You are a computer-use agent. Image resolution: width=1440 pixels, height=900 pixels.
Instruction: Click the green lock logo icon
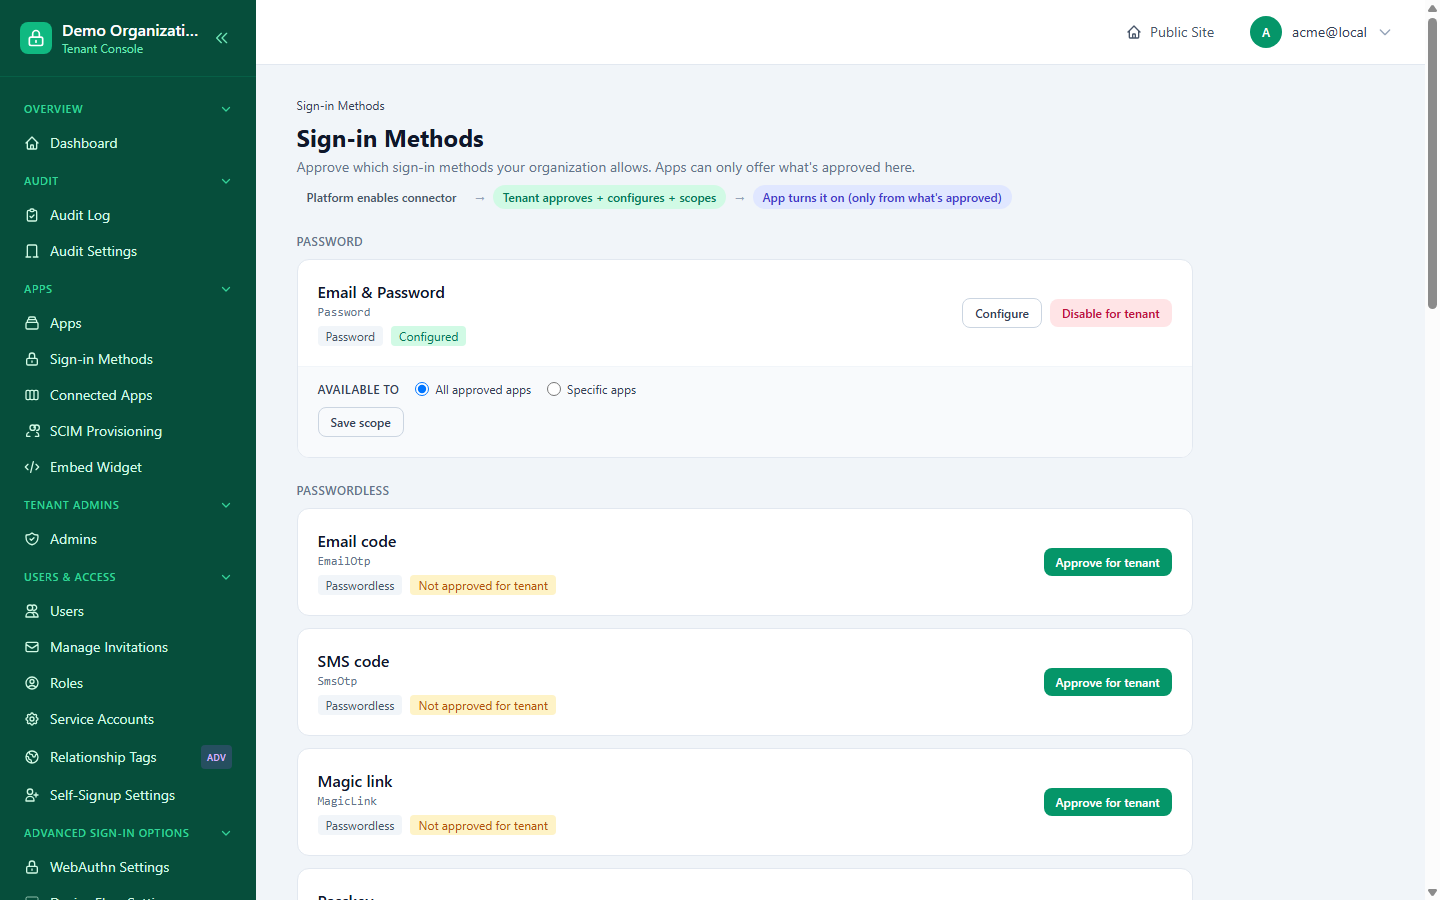pyautogui.click(x=36, y=38)
